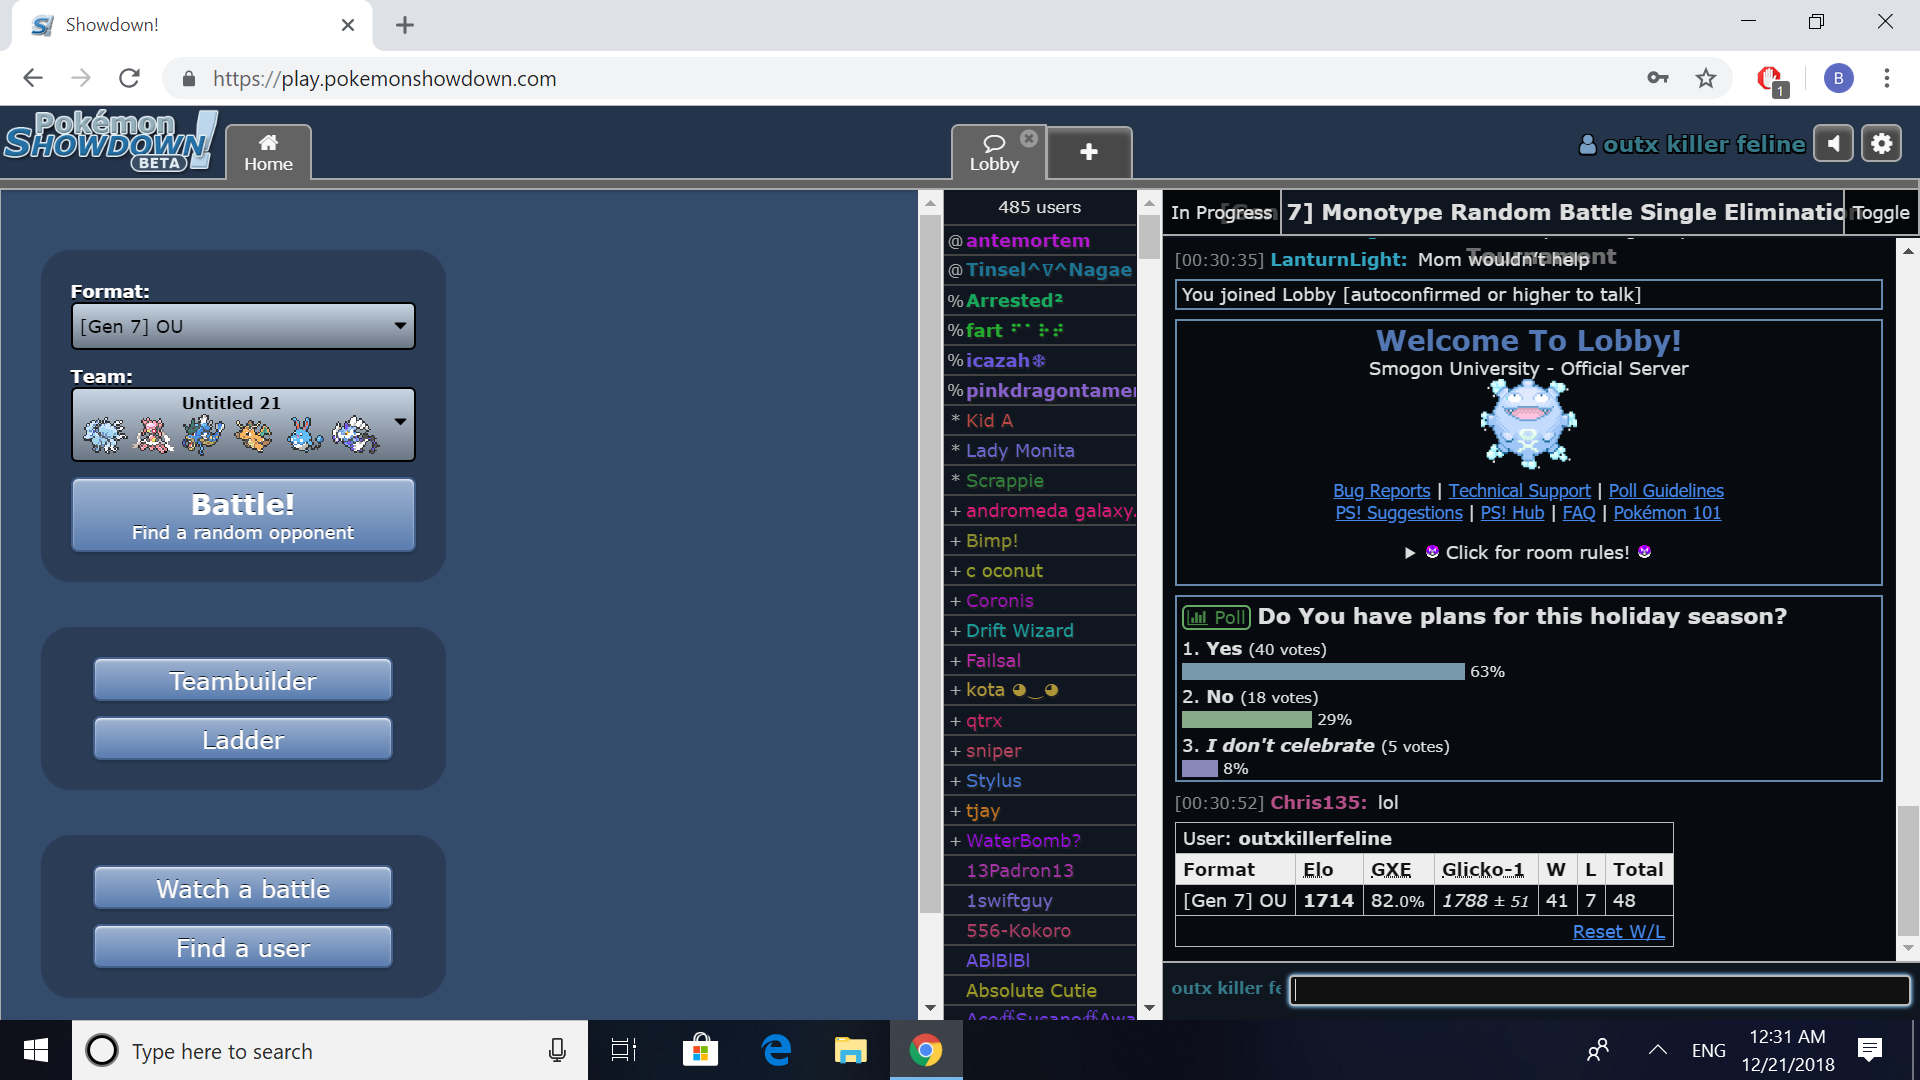Click the Koffing image in welcome box
Screen dimensions: 1920x1080
click(x=1527, y=424)
